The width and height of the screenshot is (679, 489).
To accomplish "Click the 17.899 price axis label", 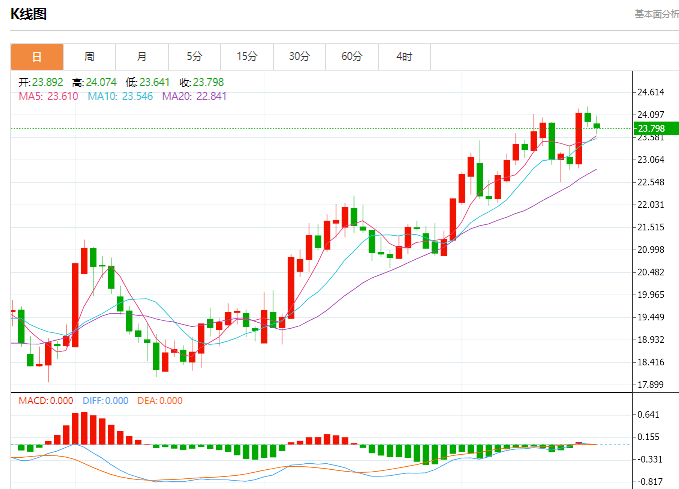I will coord(650,384).
